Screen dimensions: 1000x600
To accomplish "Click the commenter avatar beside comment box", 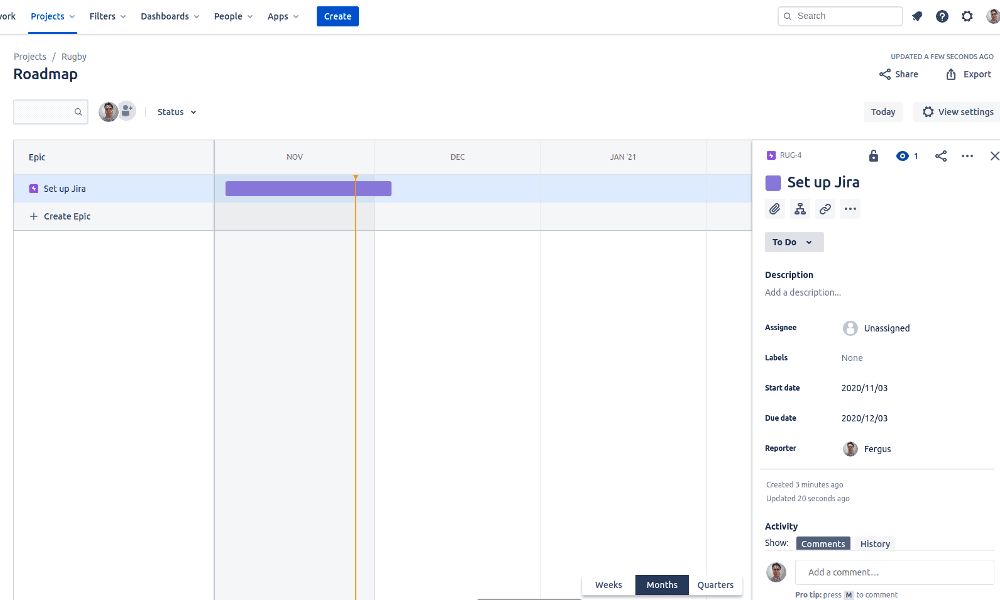I will click(x=776, y=572).
